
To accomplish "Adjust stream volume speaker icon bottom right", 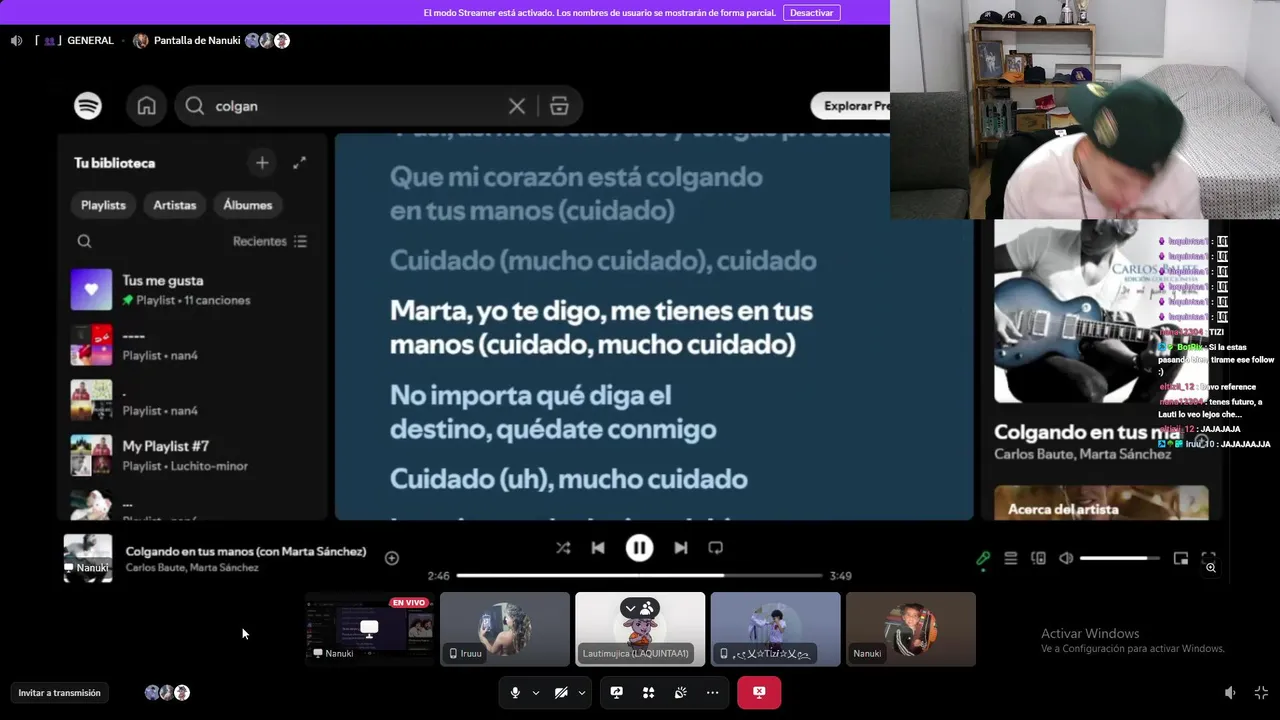I will [1230, 692].
